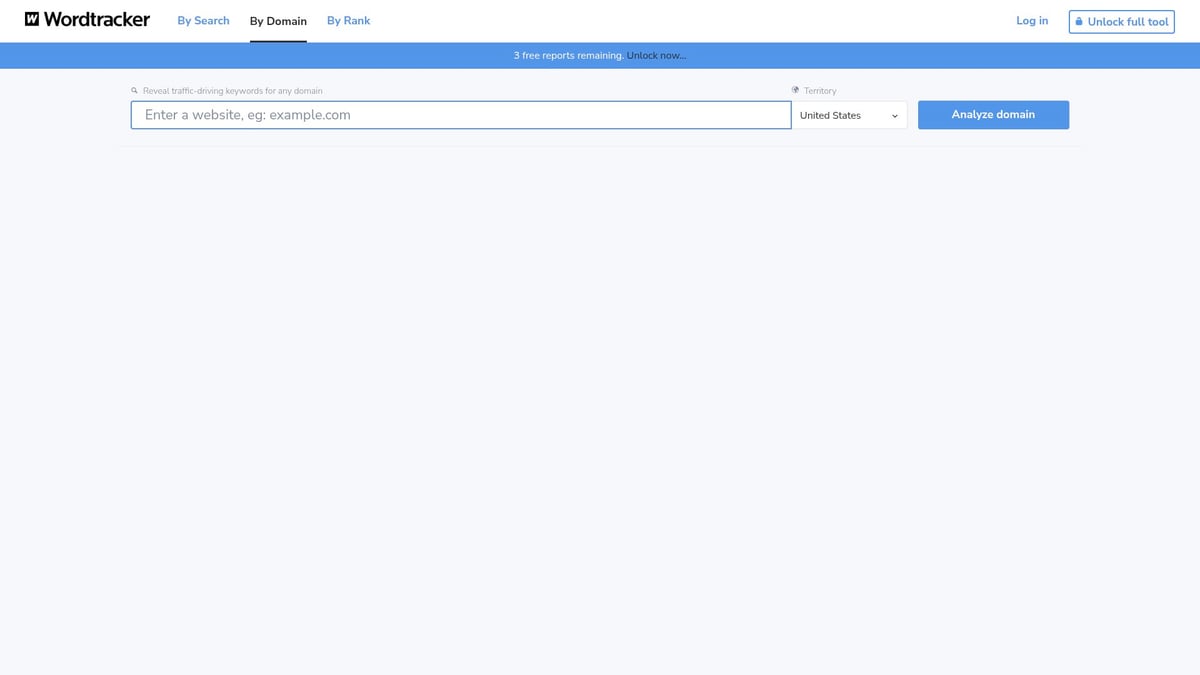1200x675 pixels.
Task: Click the Territory label text
Action: (x=820, y=90)
